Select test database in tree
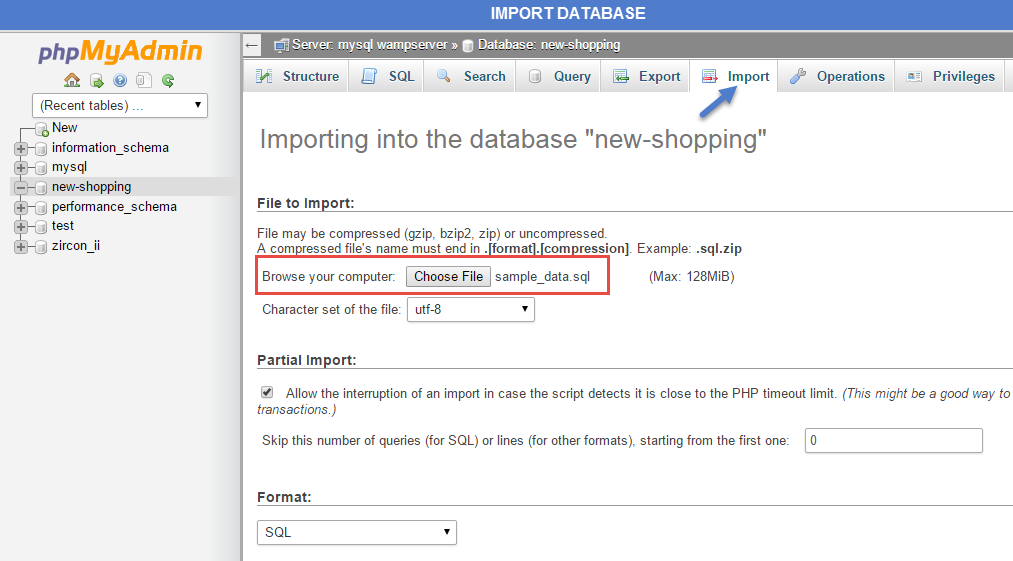This screenshot has width=1013, height=561. coord(63,226)
